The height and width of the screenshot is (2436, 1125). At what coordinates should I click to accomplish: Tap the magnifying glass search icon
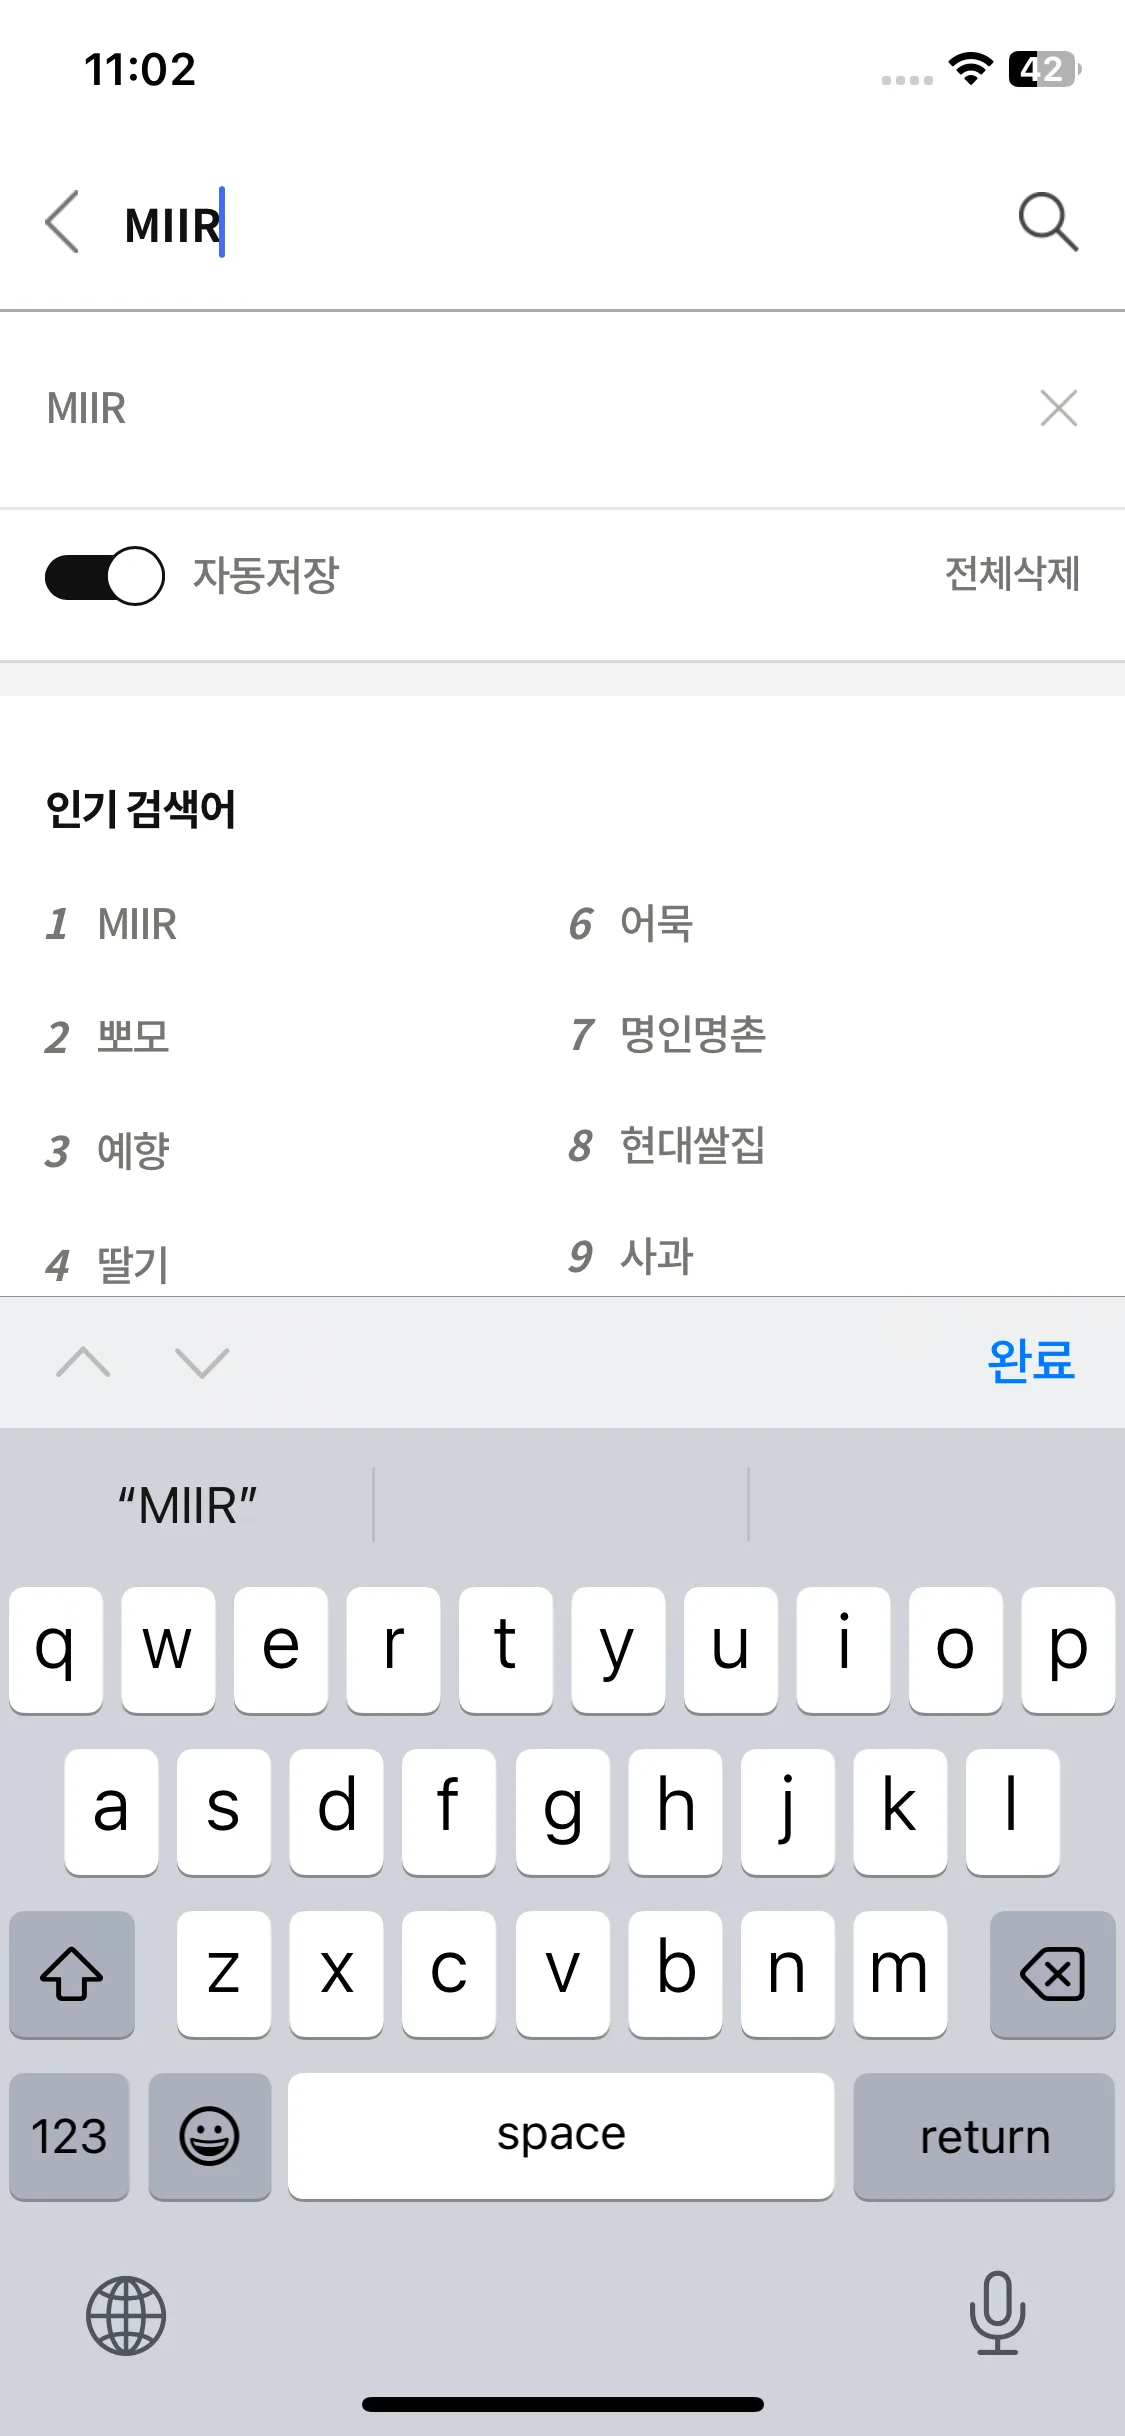pos(1048,222)
